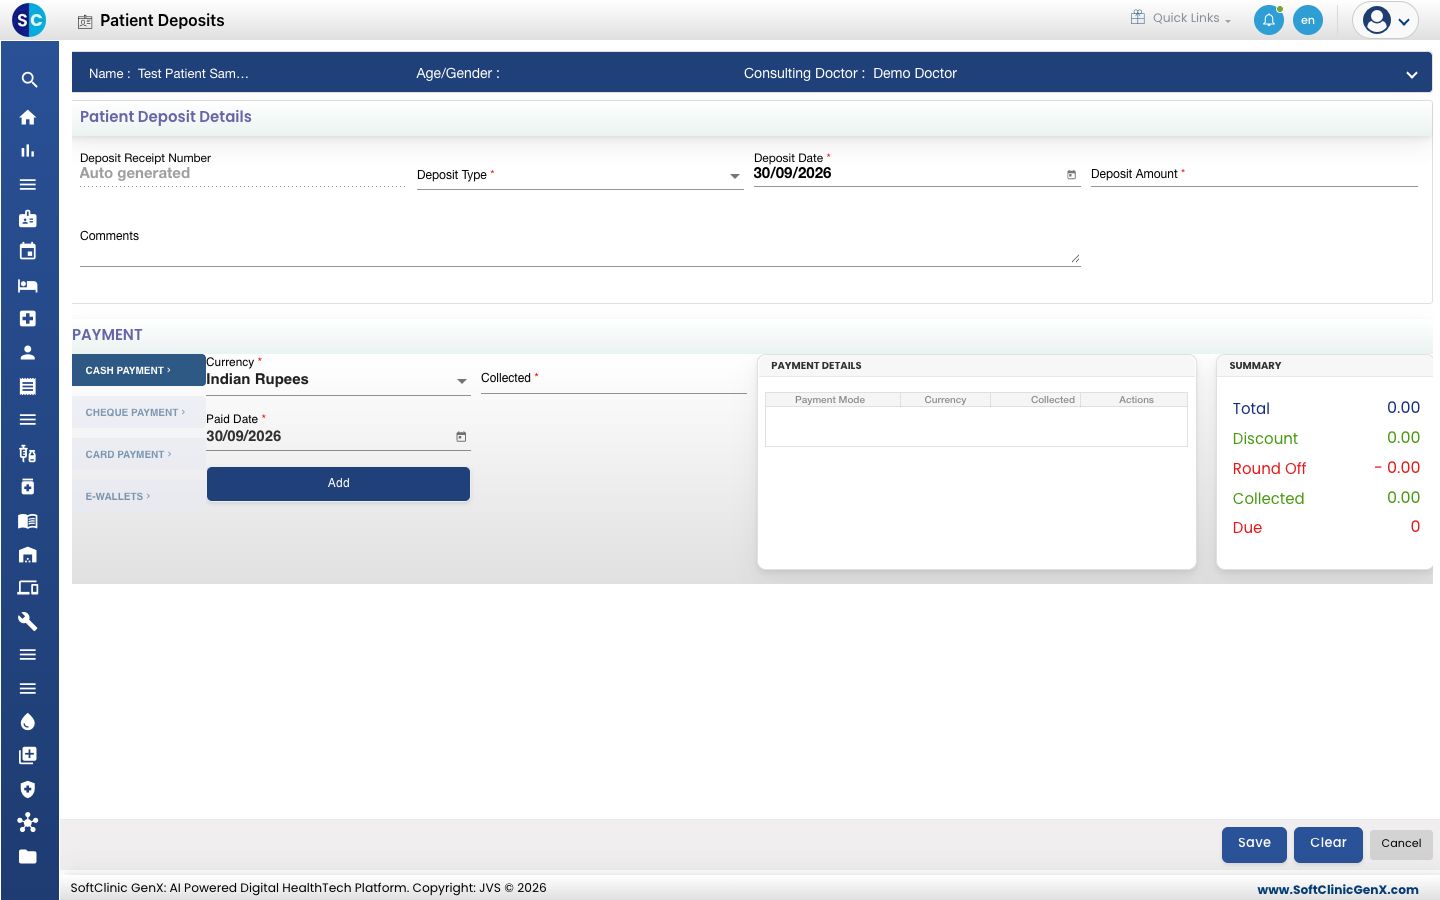
Task: Focus the Deposit Amount field
Action: click(x=1254, y=174)
